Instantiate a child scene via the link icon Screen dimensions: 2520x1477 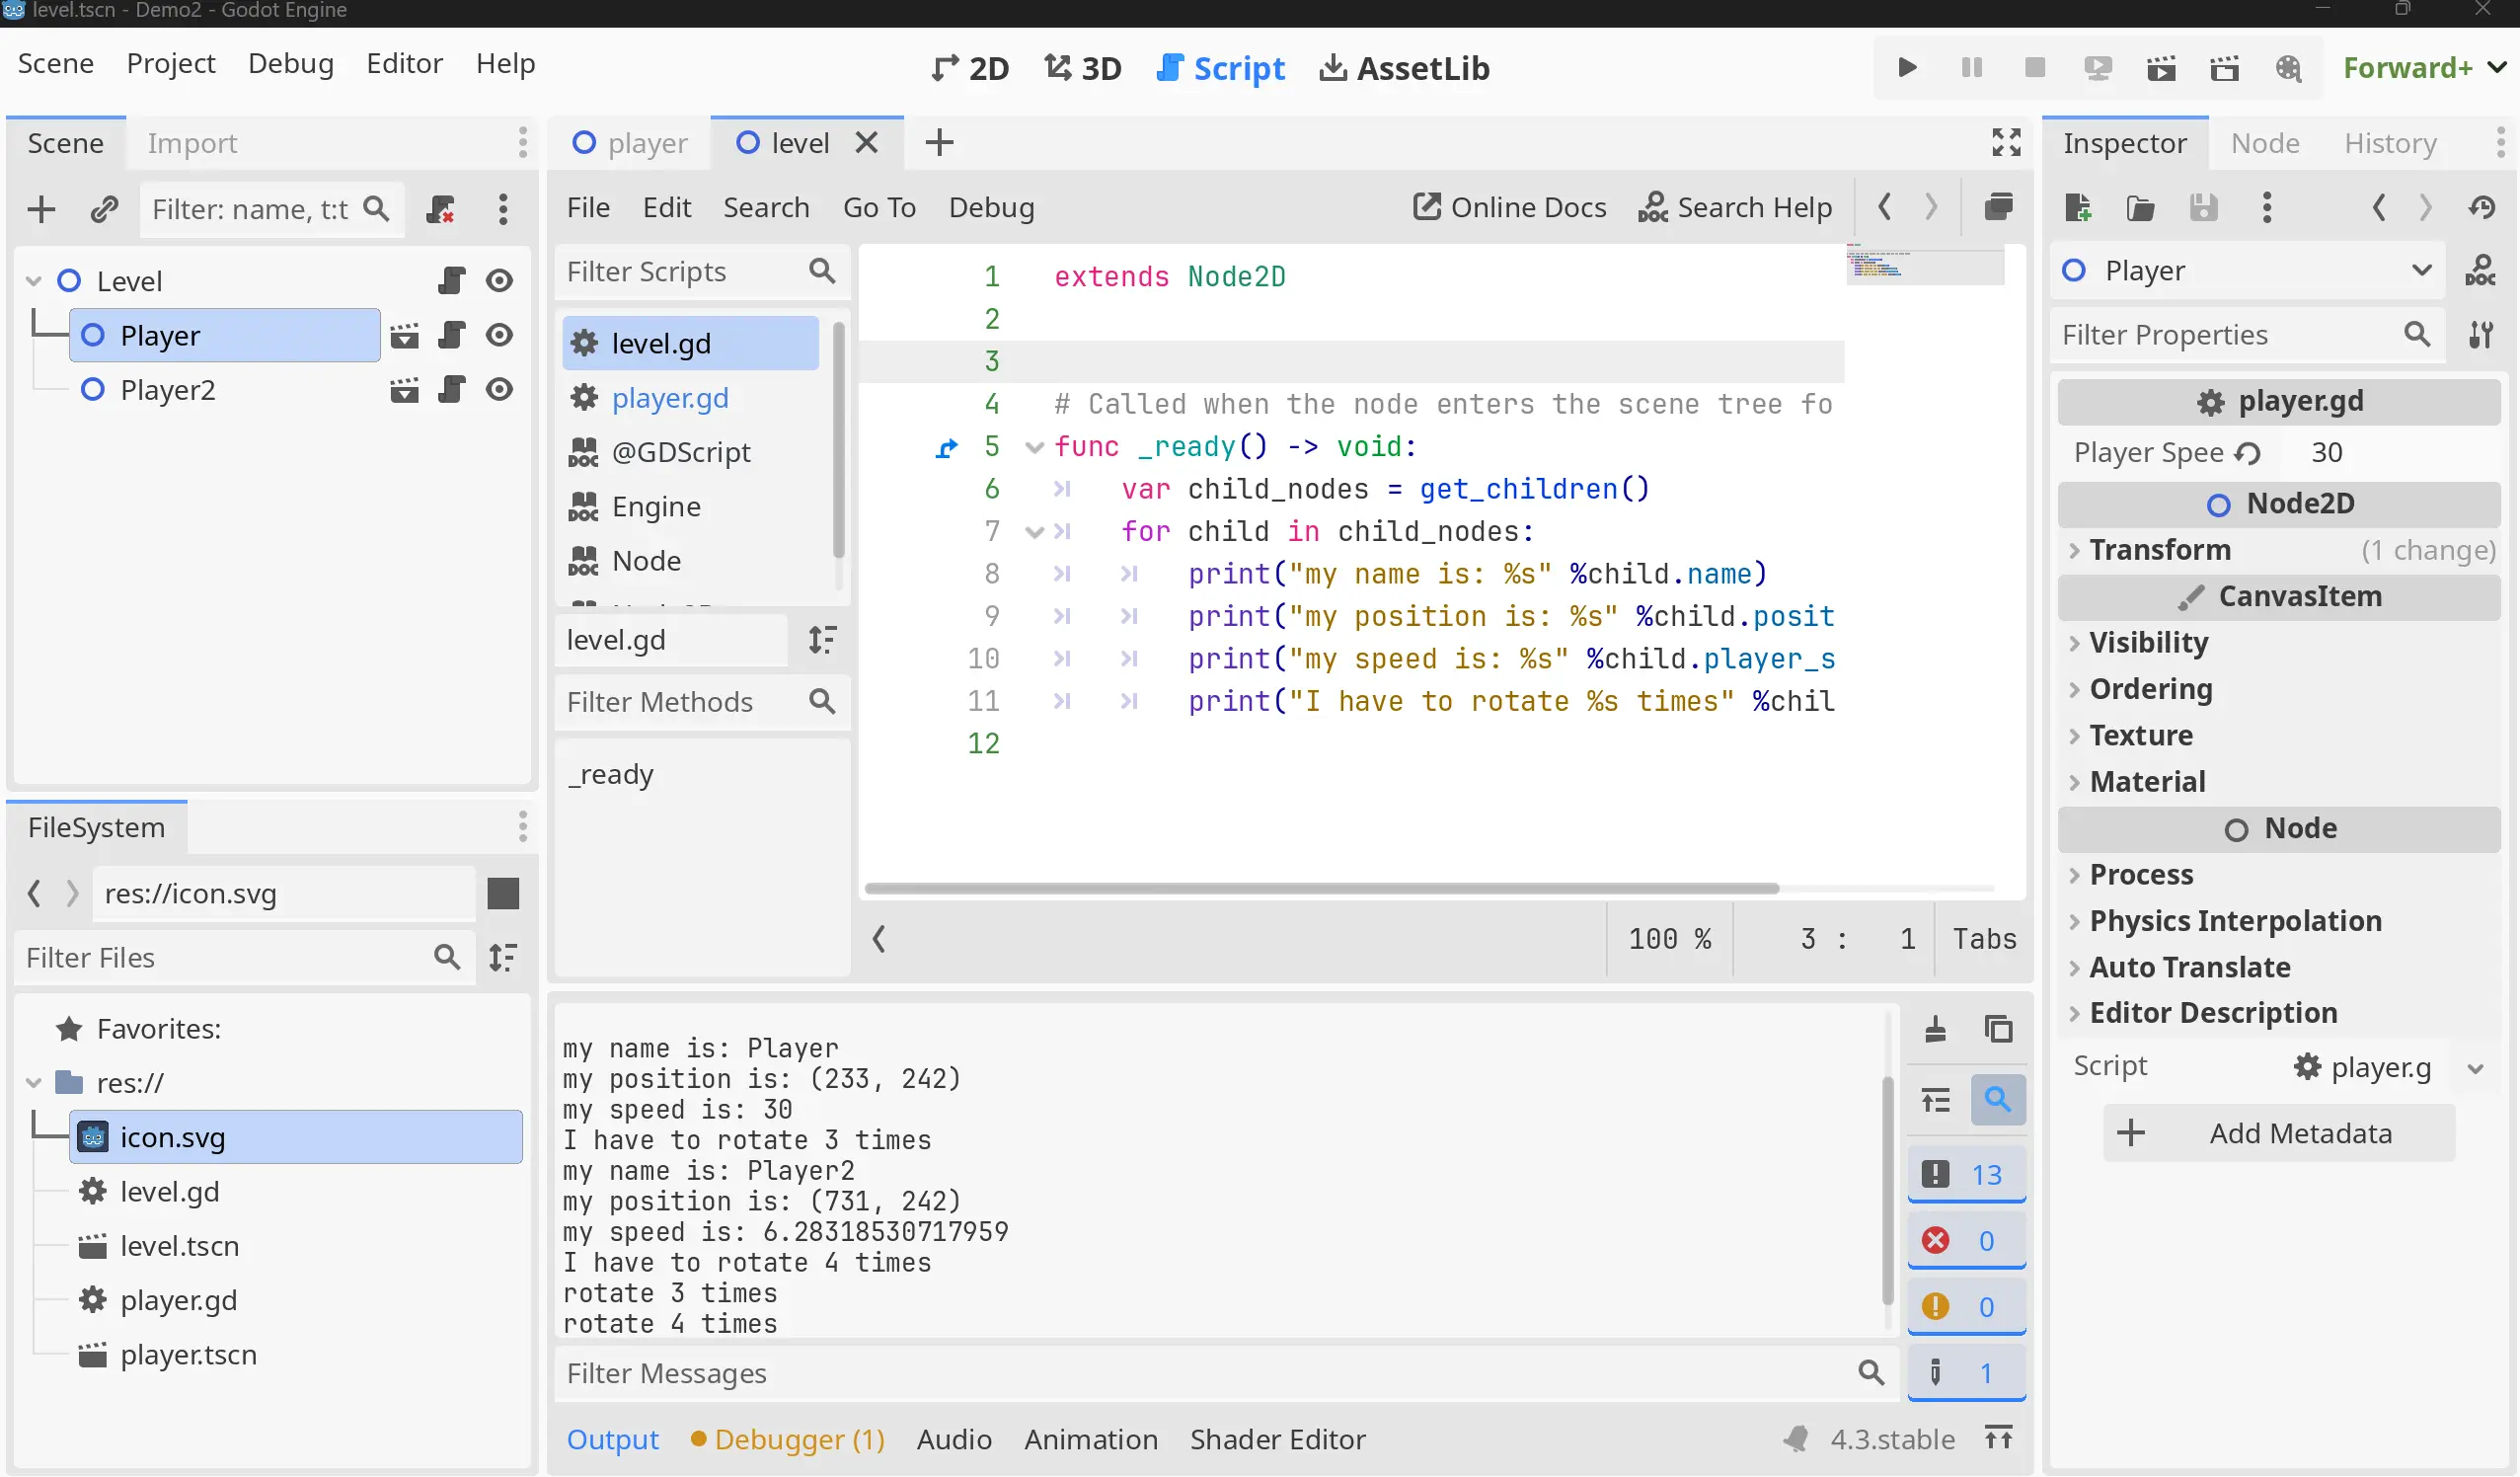(104, 209)
